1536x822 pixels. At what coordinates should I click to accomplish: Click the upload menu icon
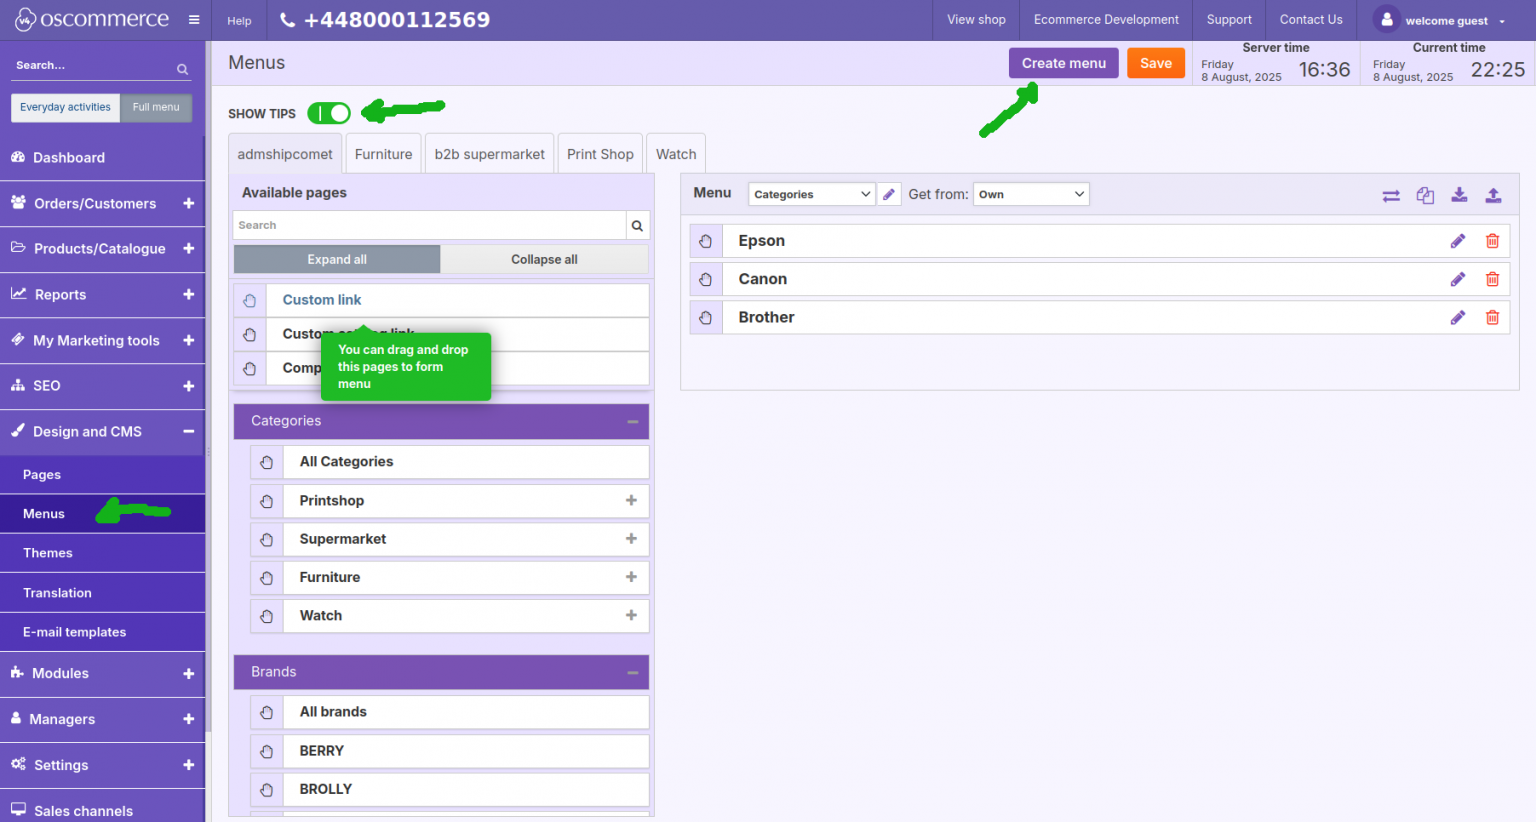(1493, 195)
